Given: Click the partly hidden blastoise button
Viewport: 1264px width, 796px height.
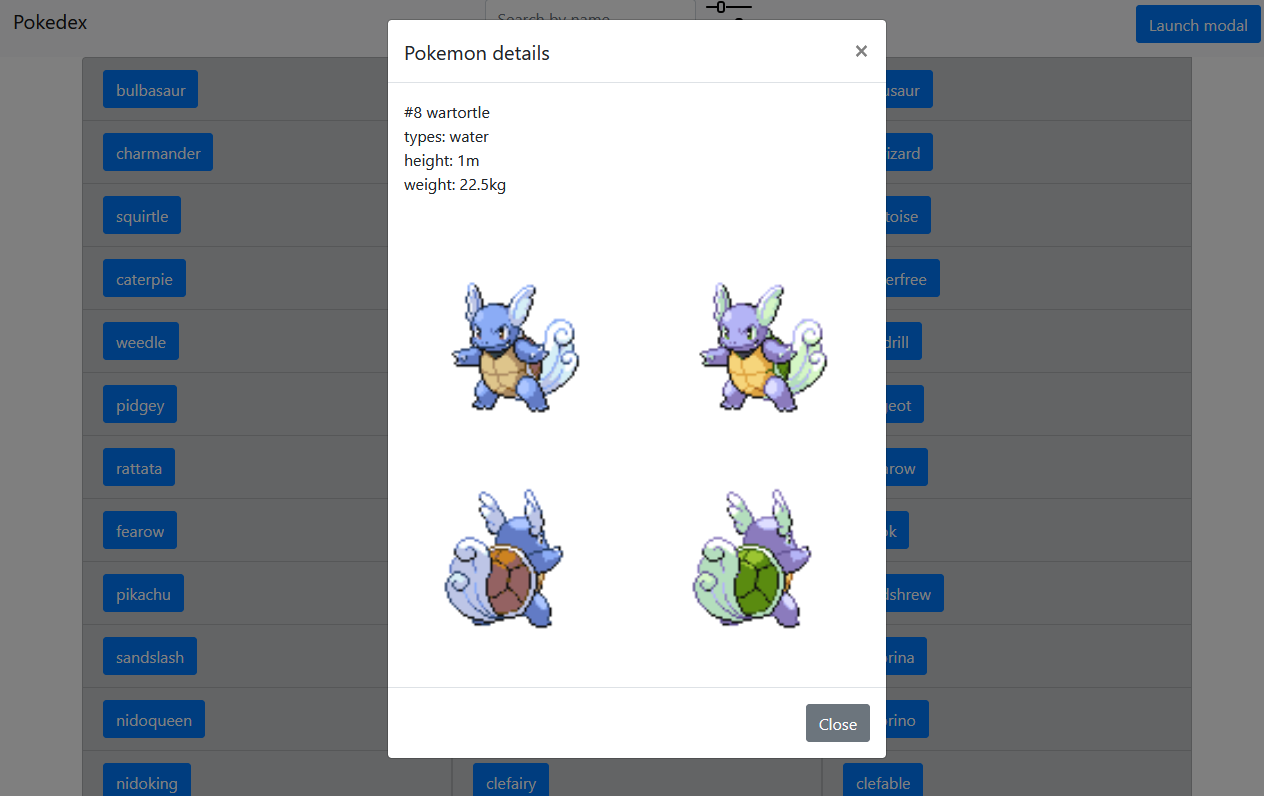Looking at the screenshot, I should [908, 216].
